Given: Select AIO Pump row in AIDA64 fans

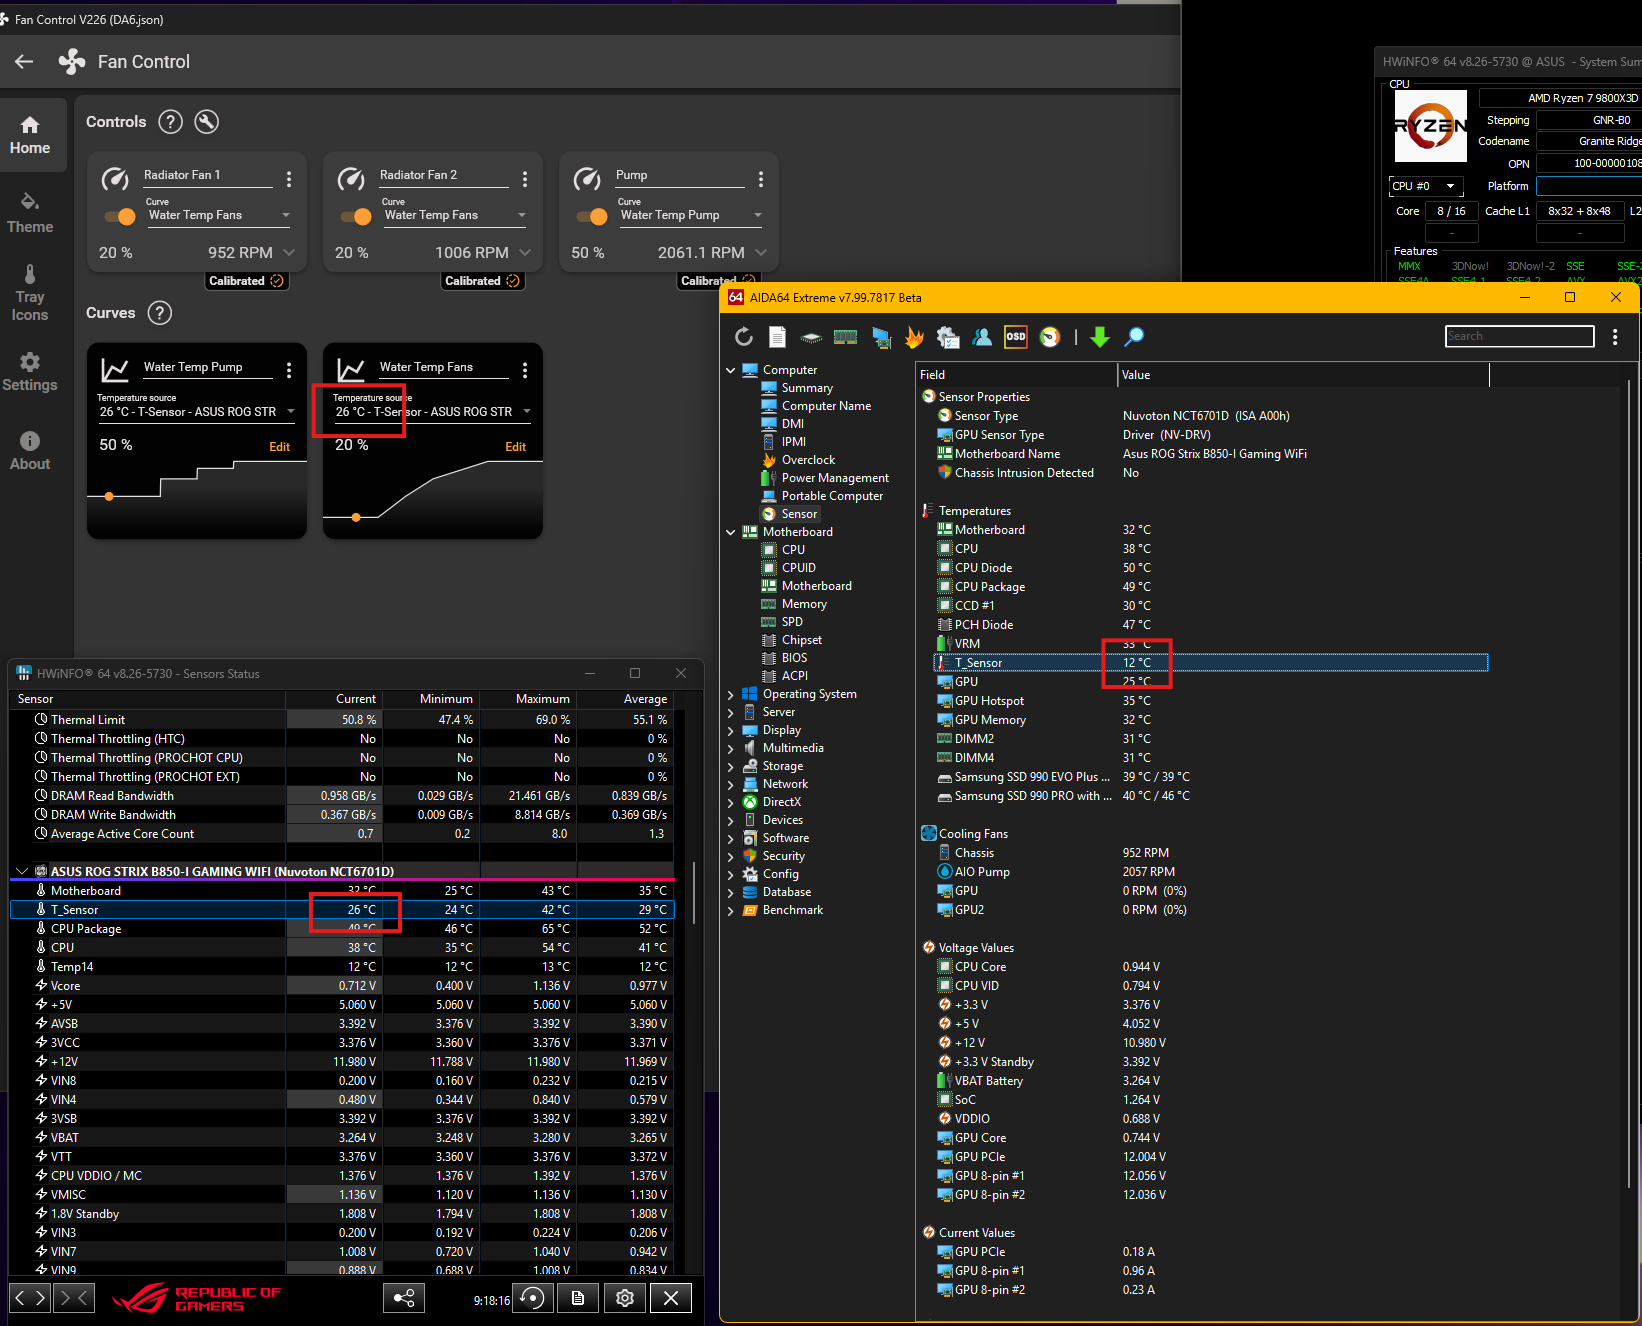Looking at the screenshot, I should (1210, 872).
